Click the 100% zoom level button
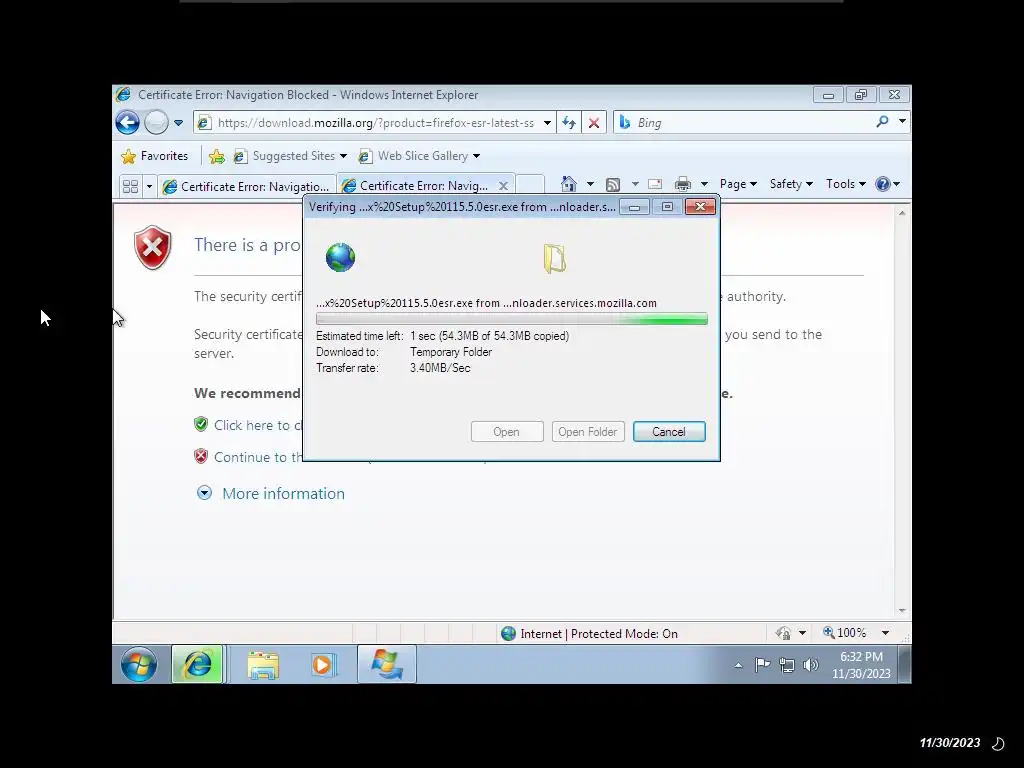1024x768 pixels. (844, 633)
